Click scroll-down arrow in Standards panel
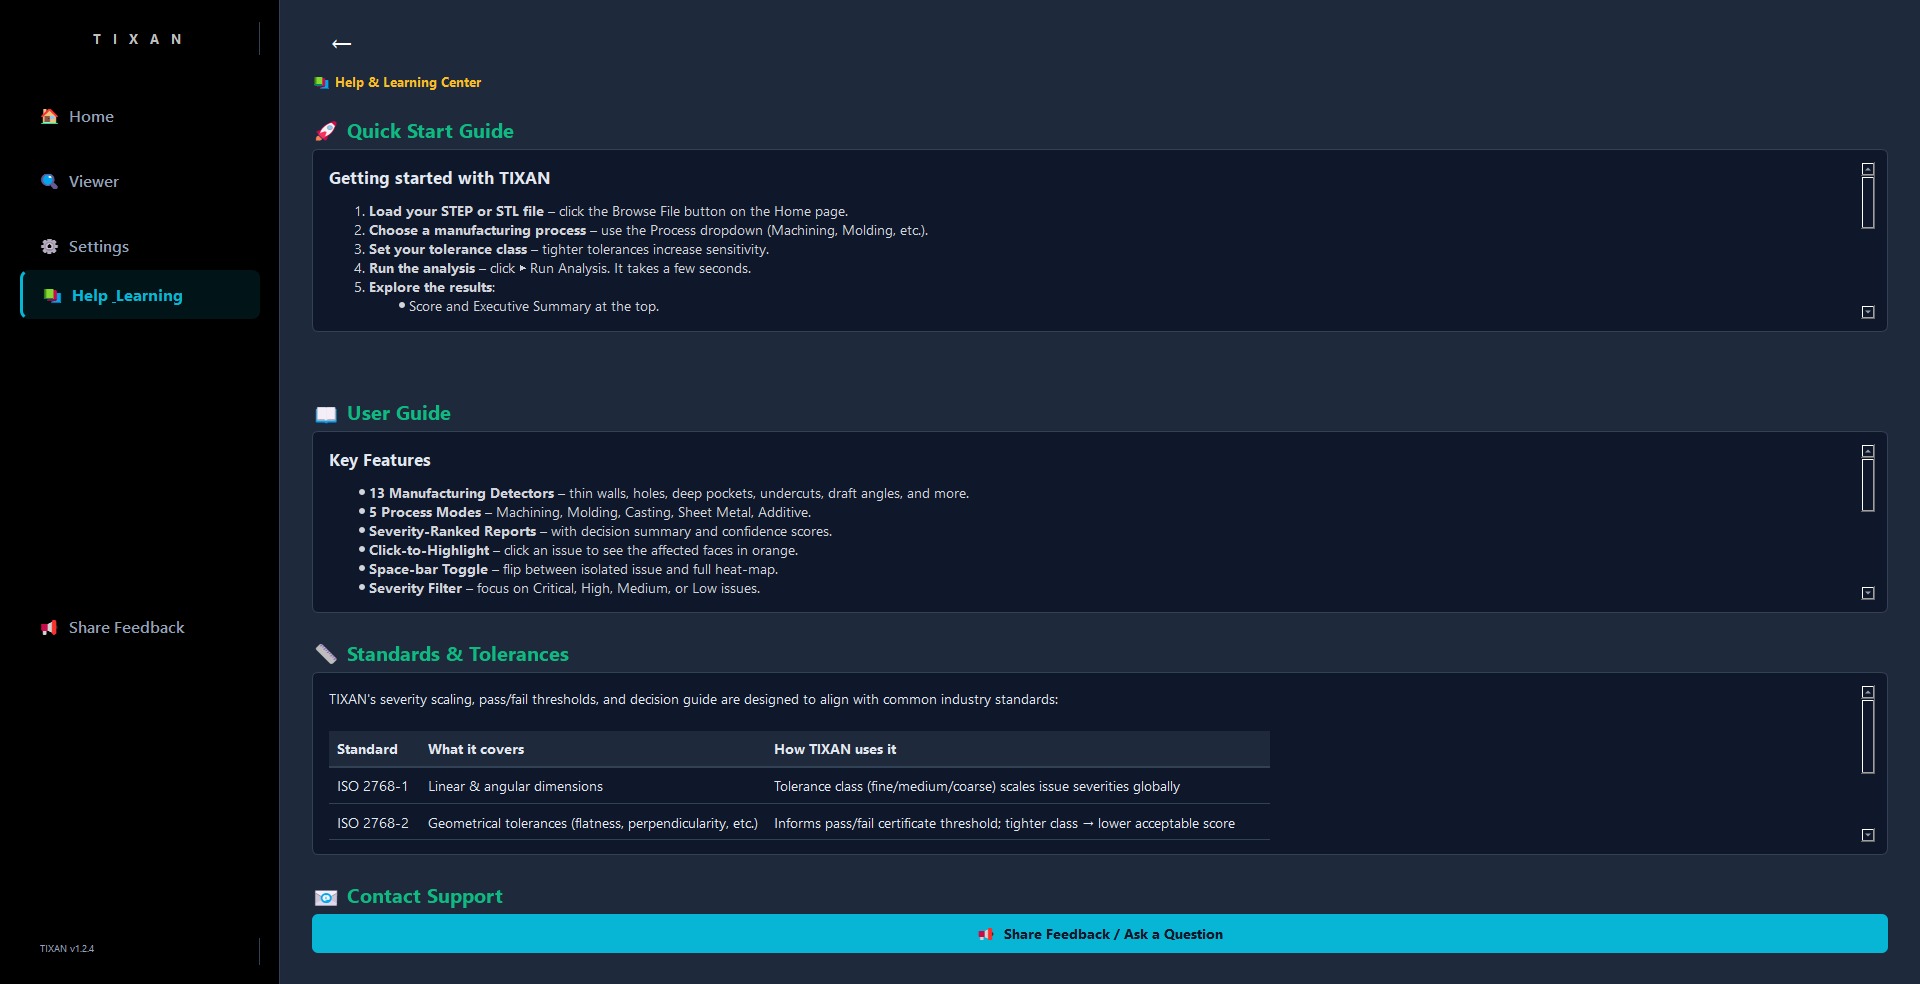 (x=1868, y=835)
